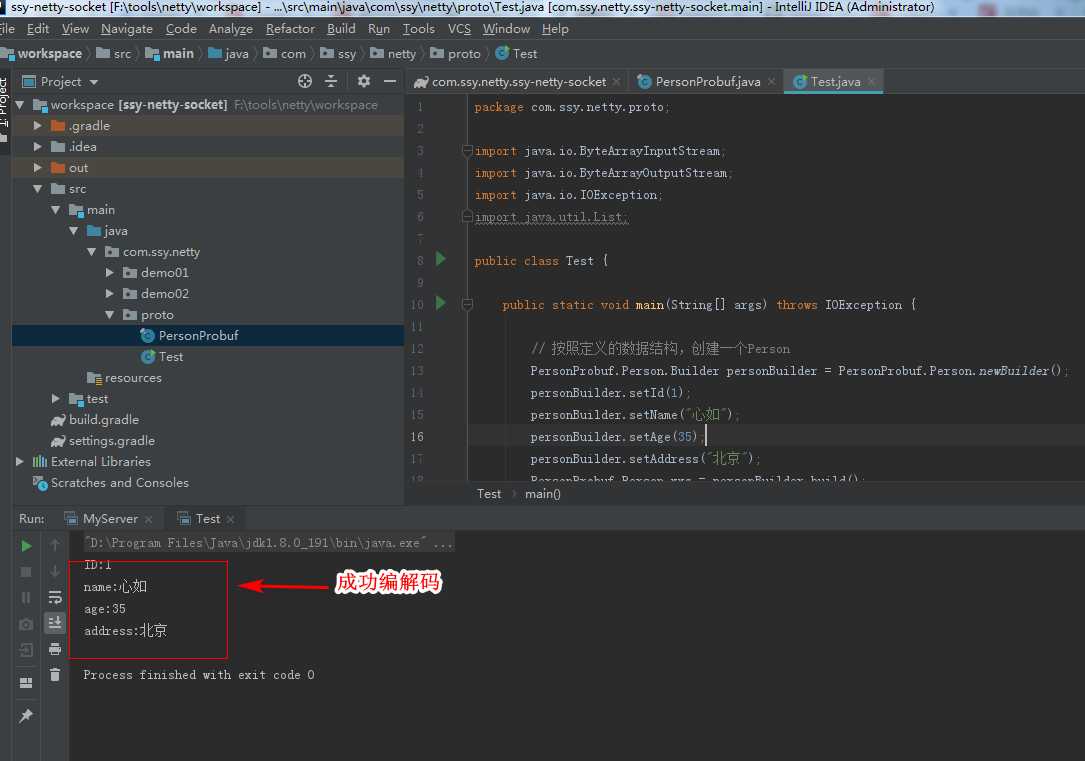Collapse the src folder
This screenshot has height=761, width=1085.
37,189
